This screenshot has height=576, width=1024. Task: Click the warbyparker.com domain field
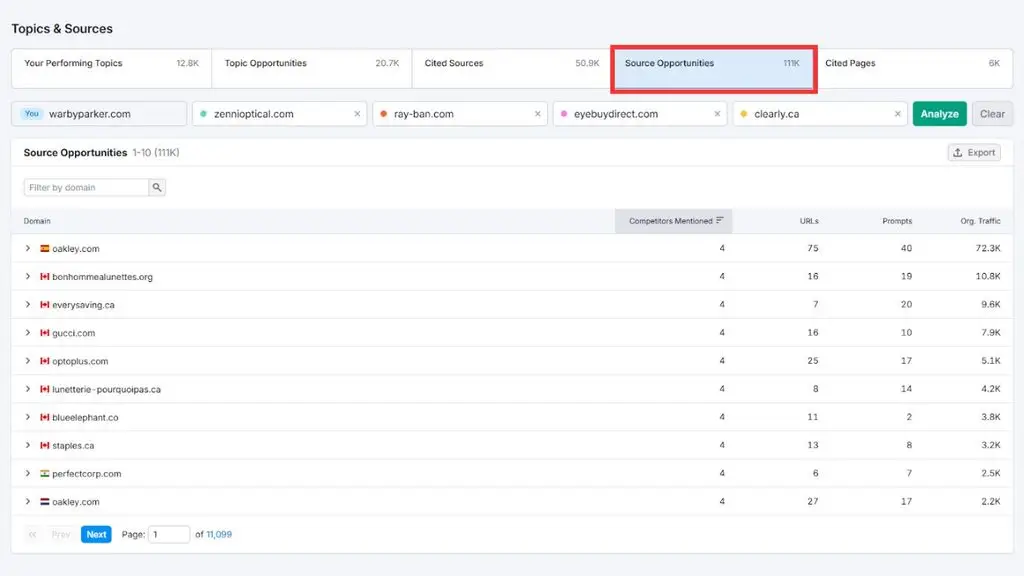[99, 114]
